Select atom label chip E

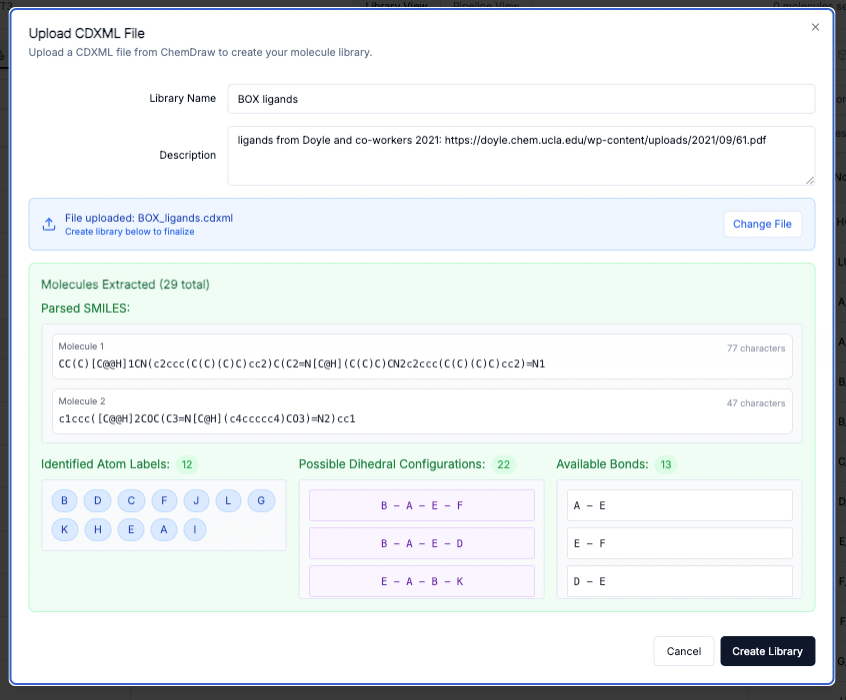131,529
